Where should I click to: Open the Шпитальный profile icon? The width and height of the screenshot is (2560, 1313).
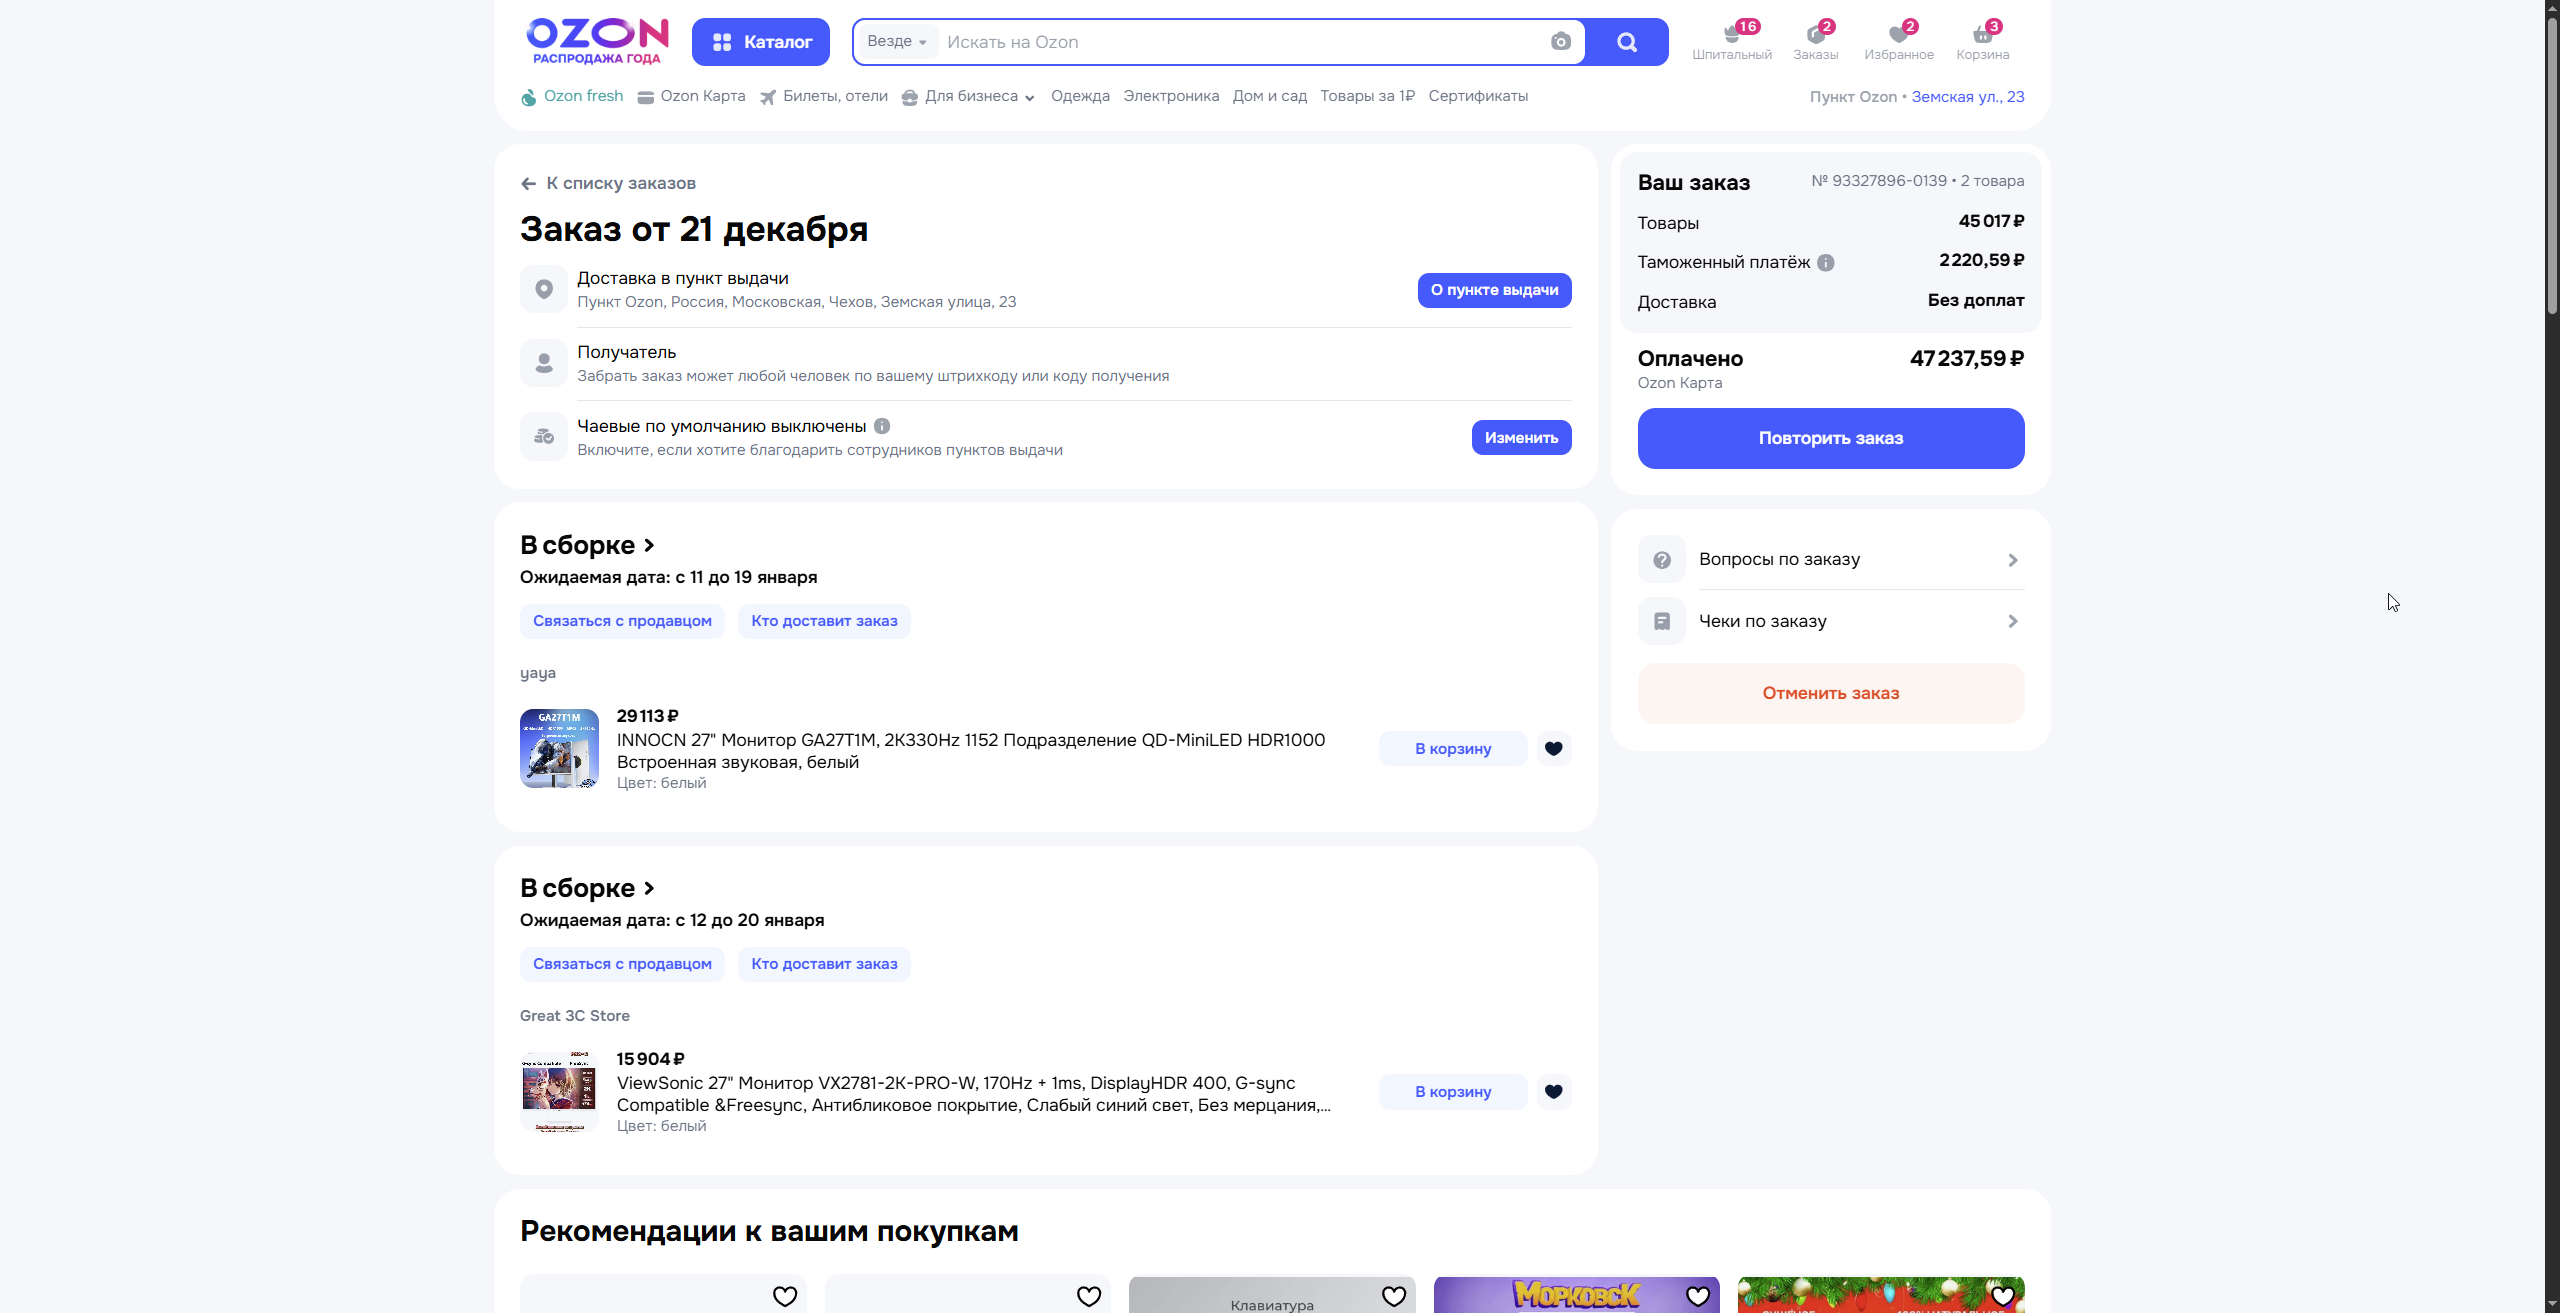[x=1732, y=41]
